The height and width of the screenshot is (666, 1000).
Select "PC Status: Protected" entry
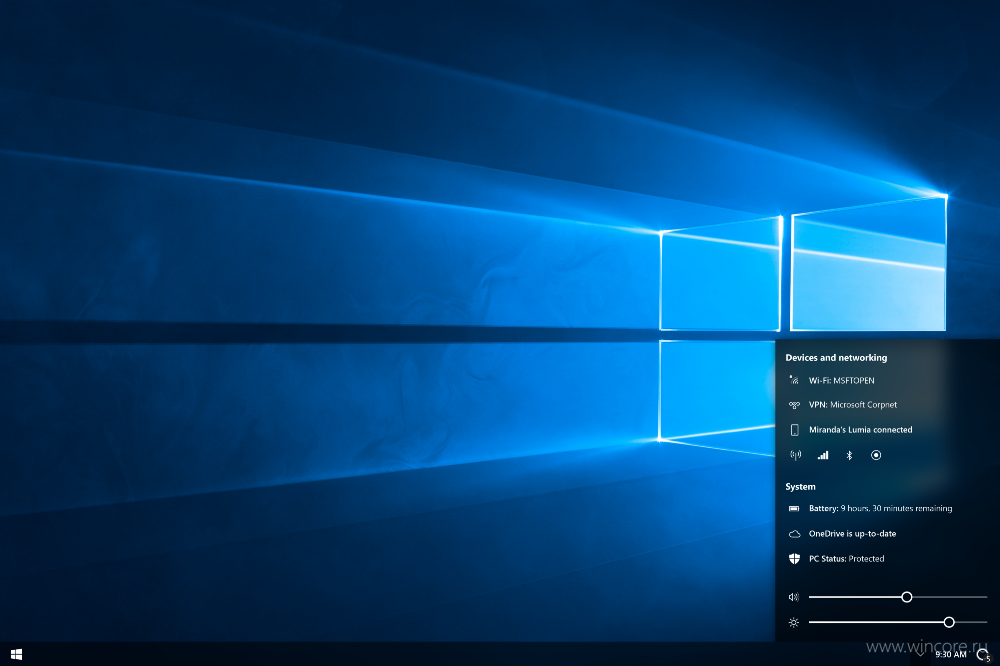click(846, 559)
